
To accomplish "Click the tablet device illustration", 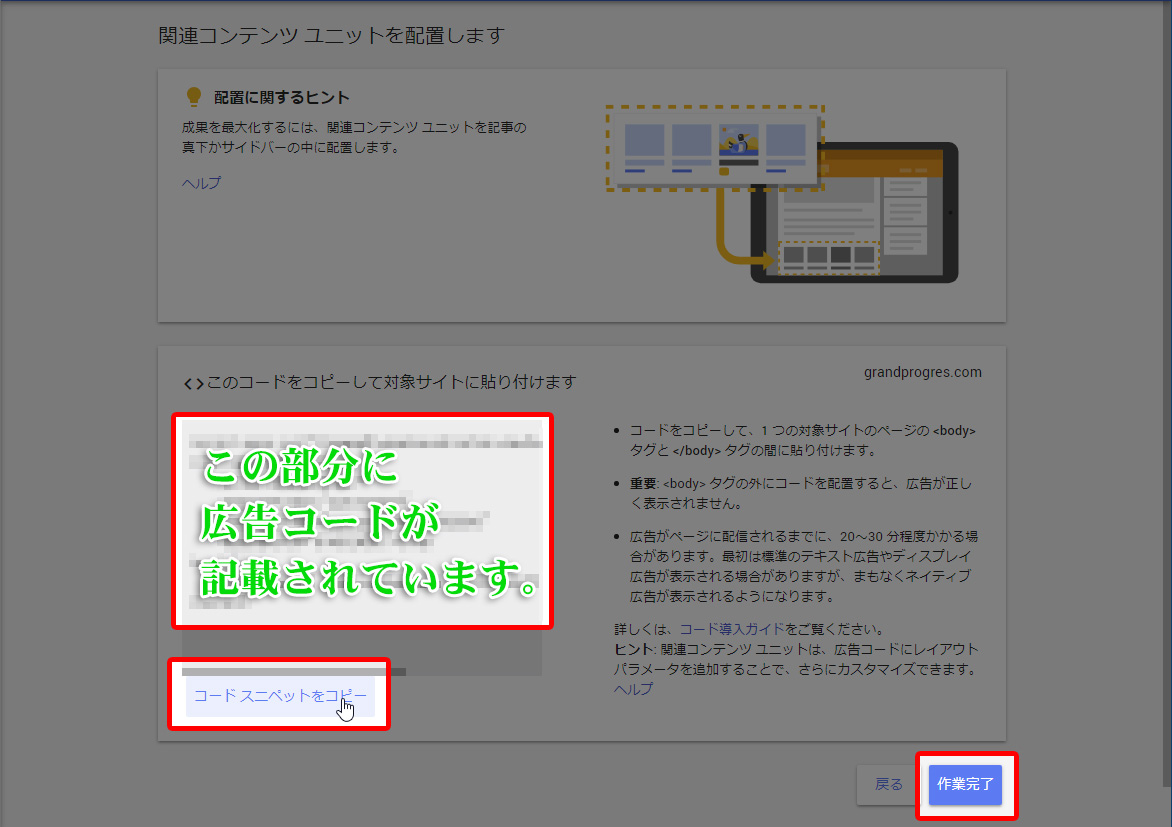I will (x=855, y=212).
